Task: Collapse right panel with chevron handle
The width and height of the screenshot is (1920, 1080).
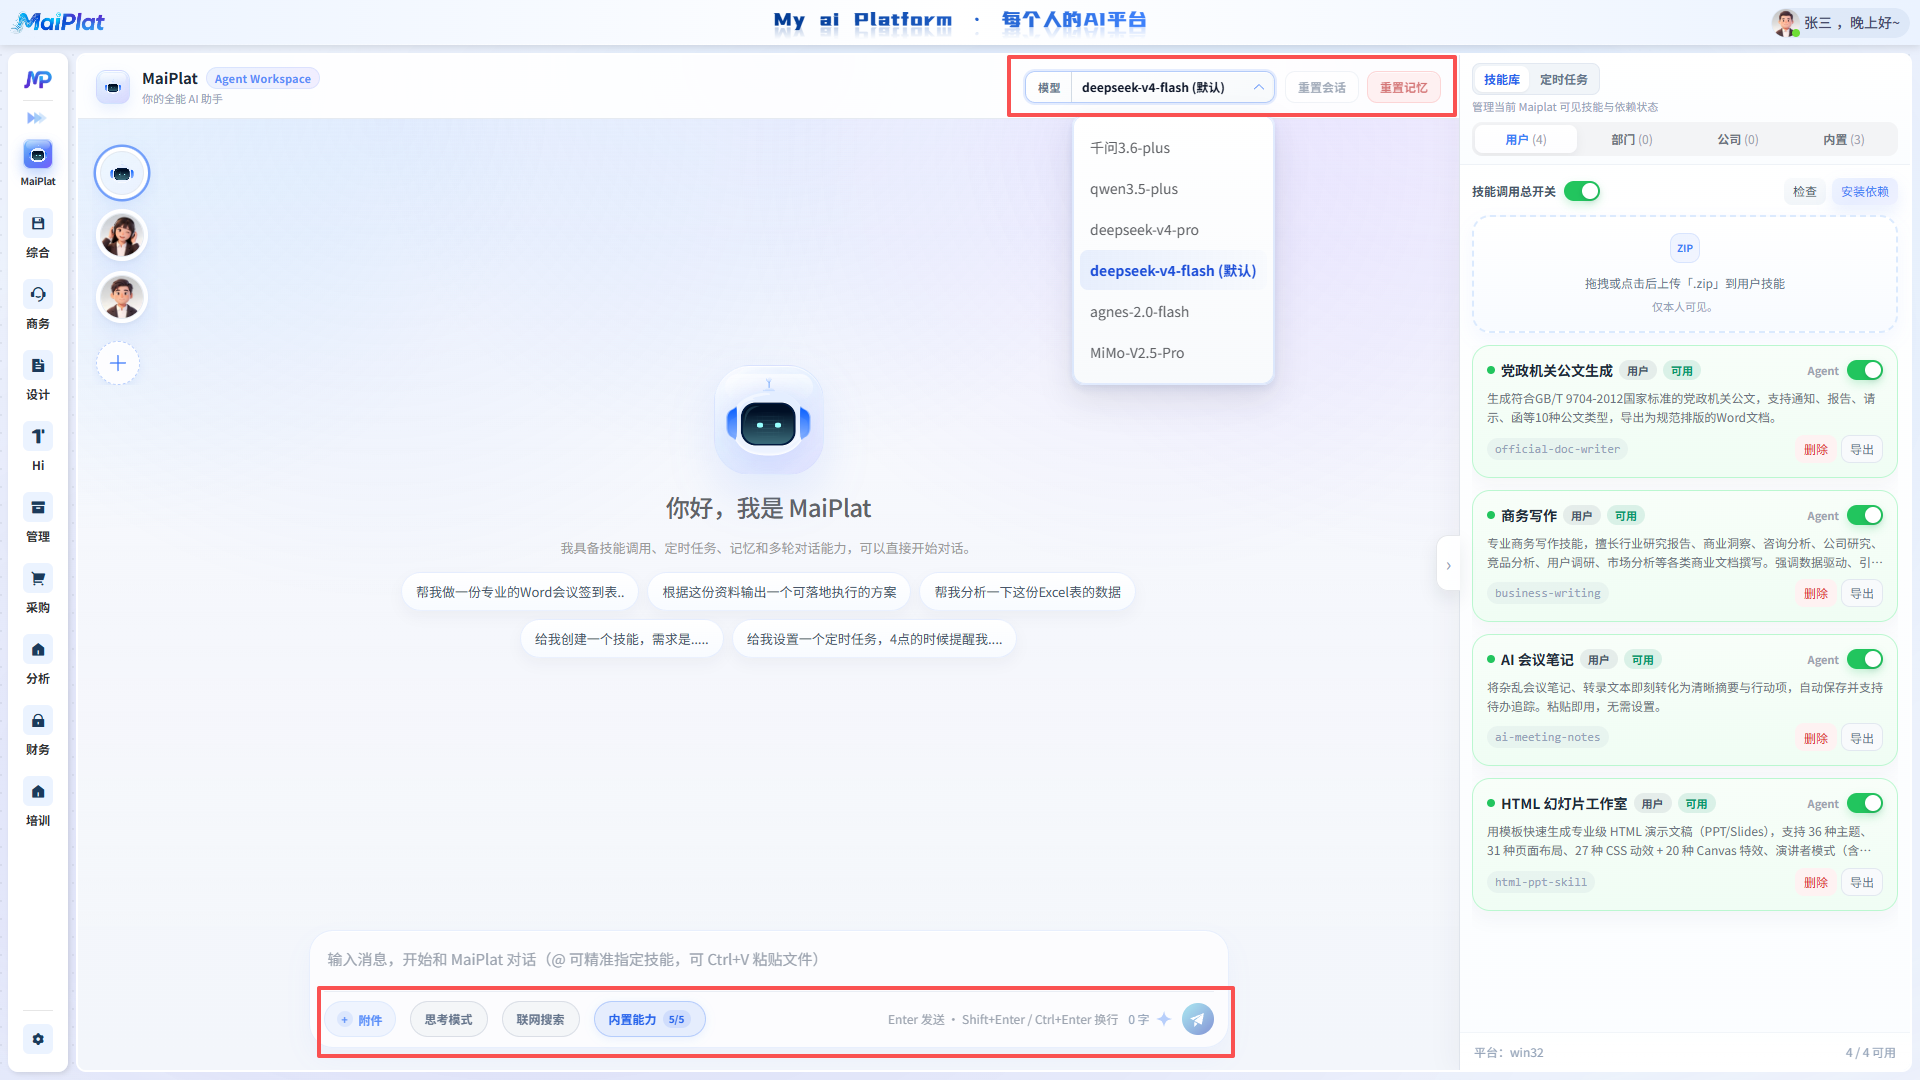Action: tap(1448, 565)
